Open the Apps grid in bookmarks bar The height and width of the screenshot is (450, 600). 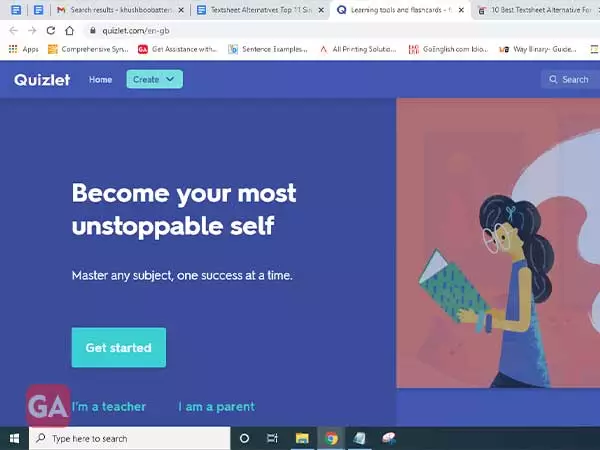point(24,49)
